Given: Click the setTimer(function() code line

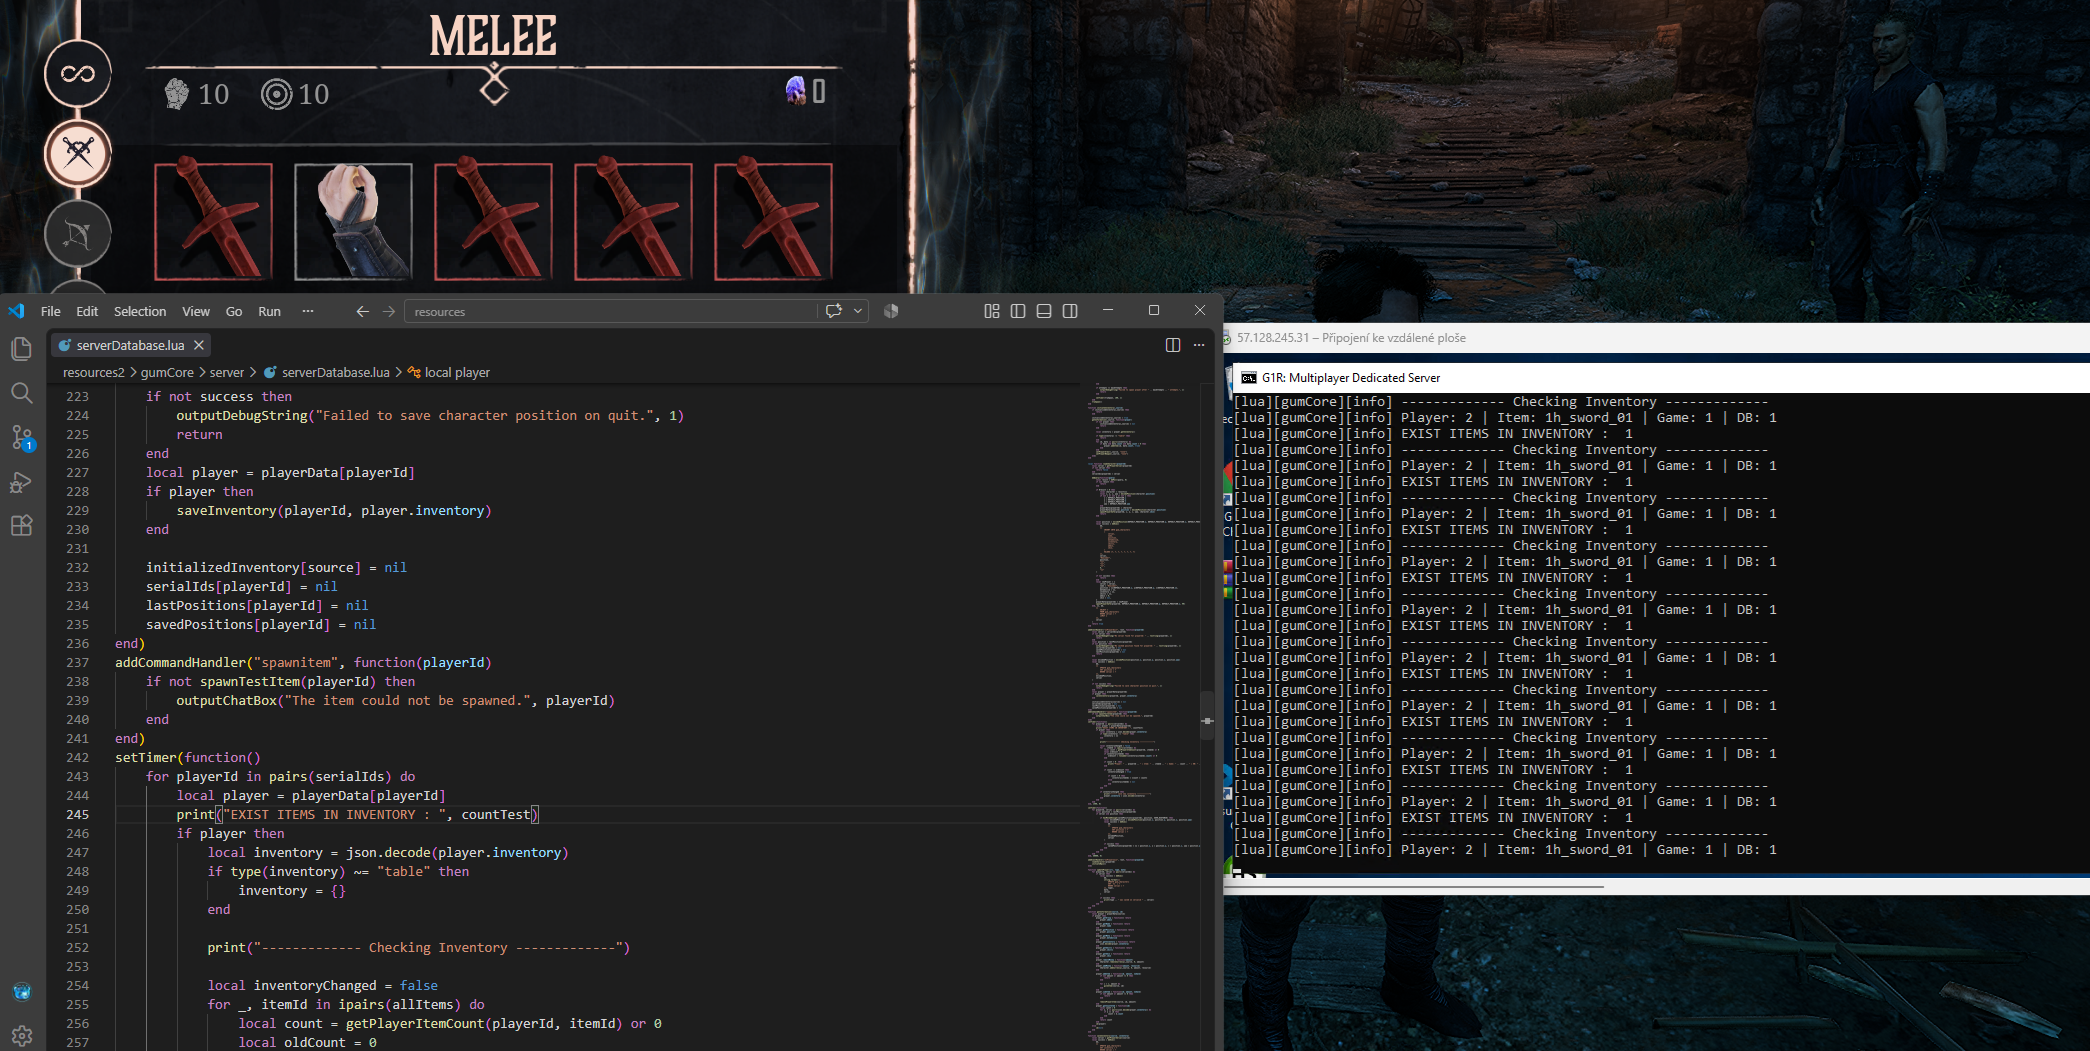Looking at the screenshot, I should point(188,758).
